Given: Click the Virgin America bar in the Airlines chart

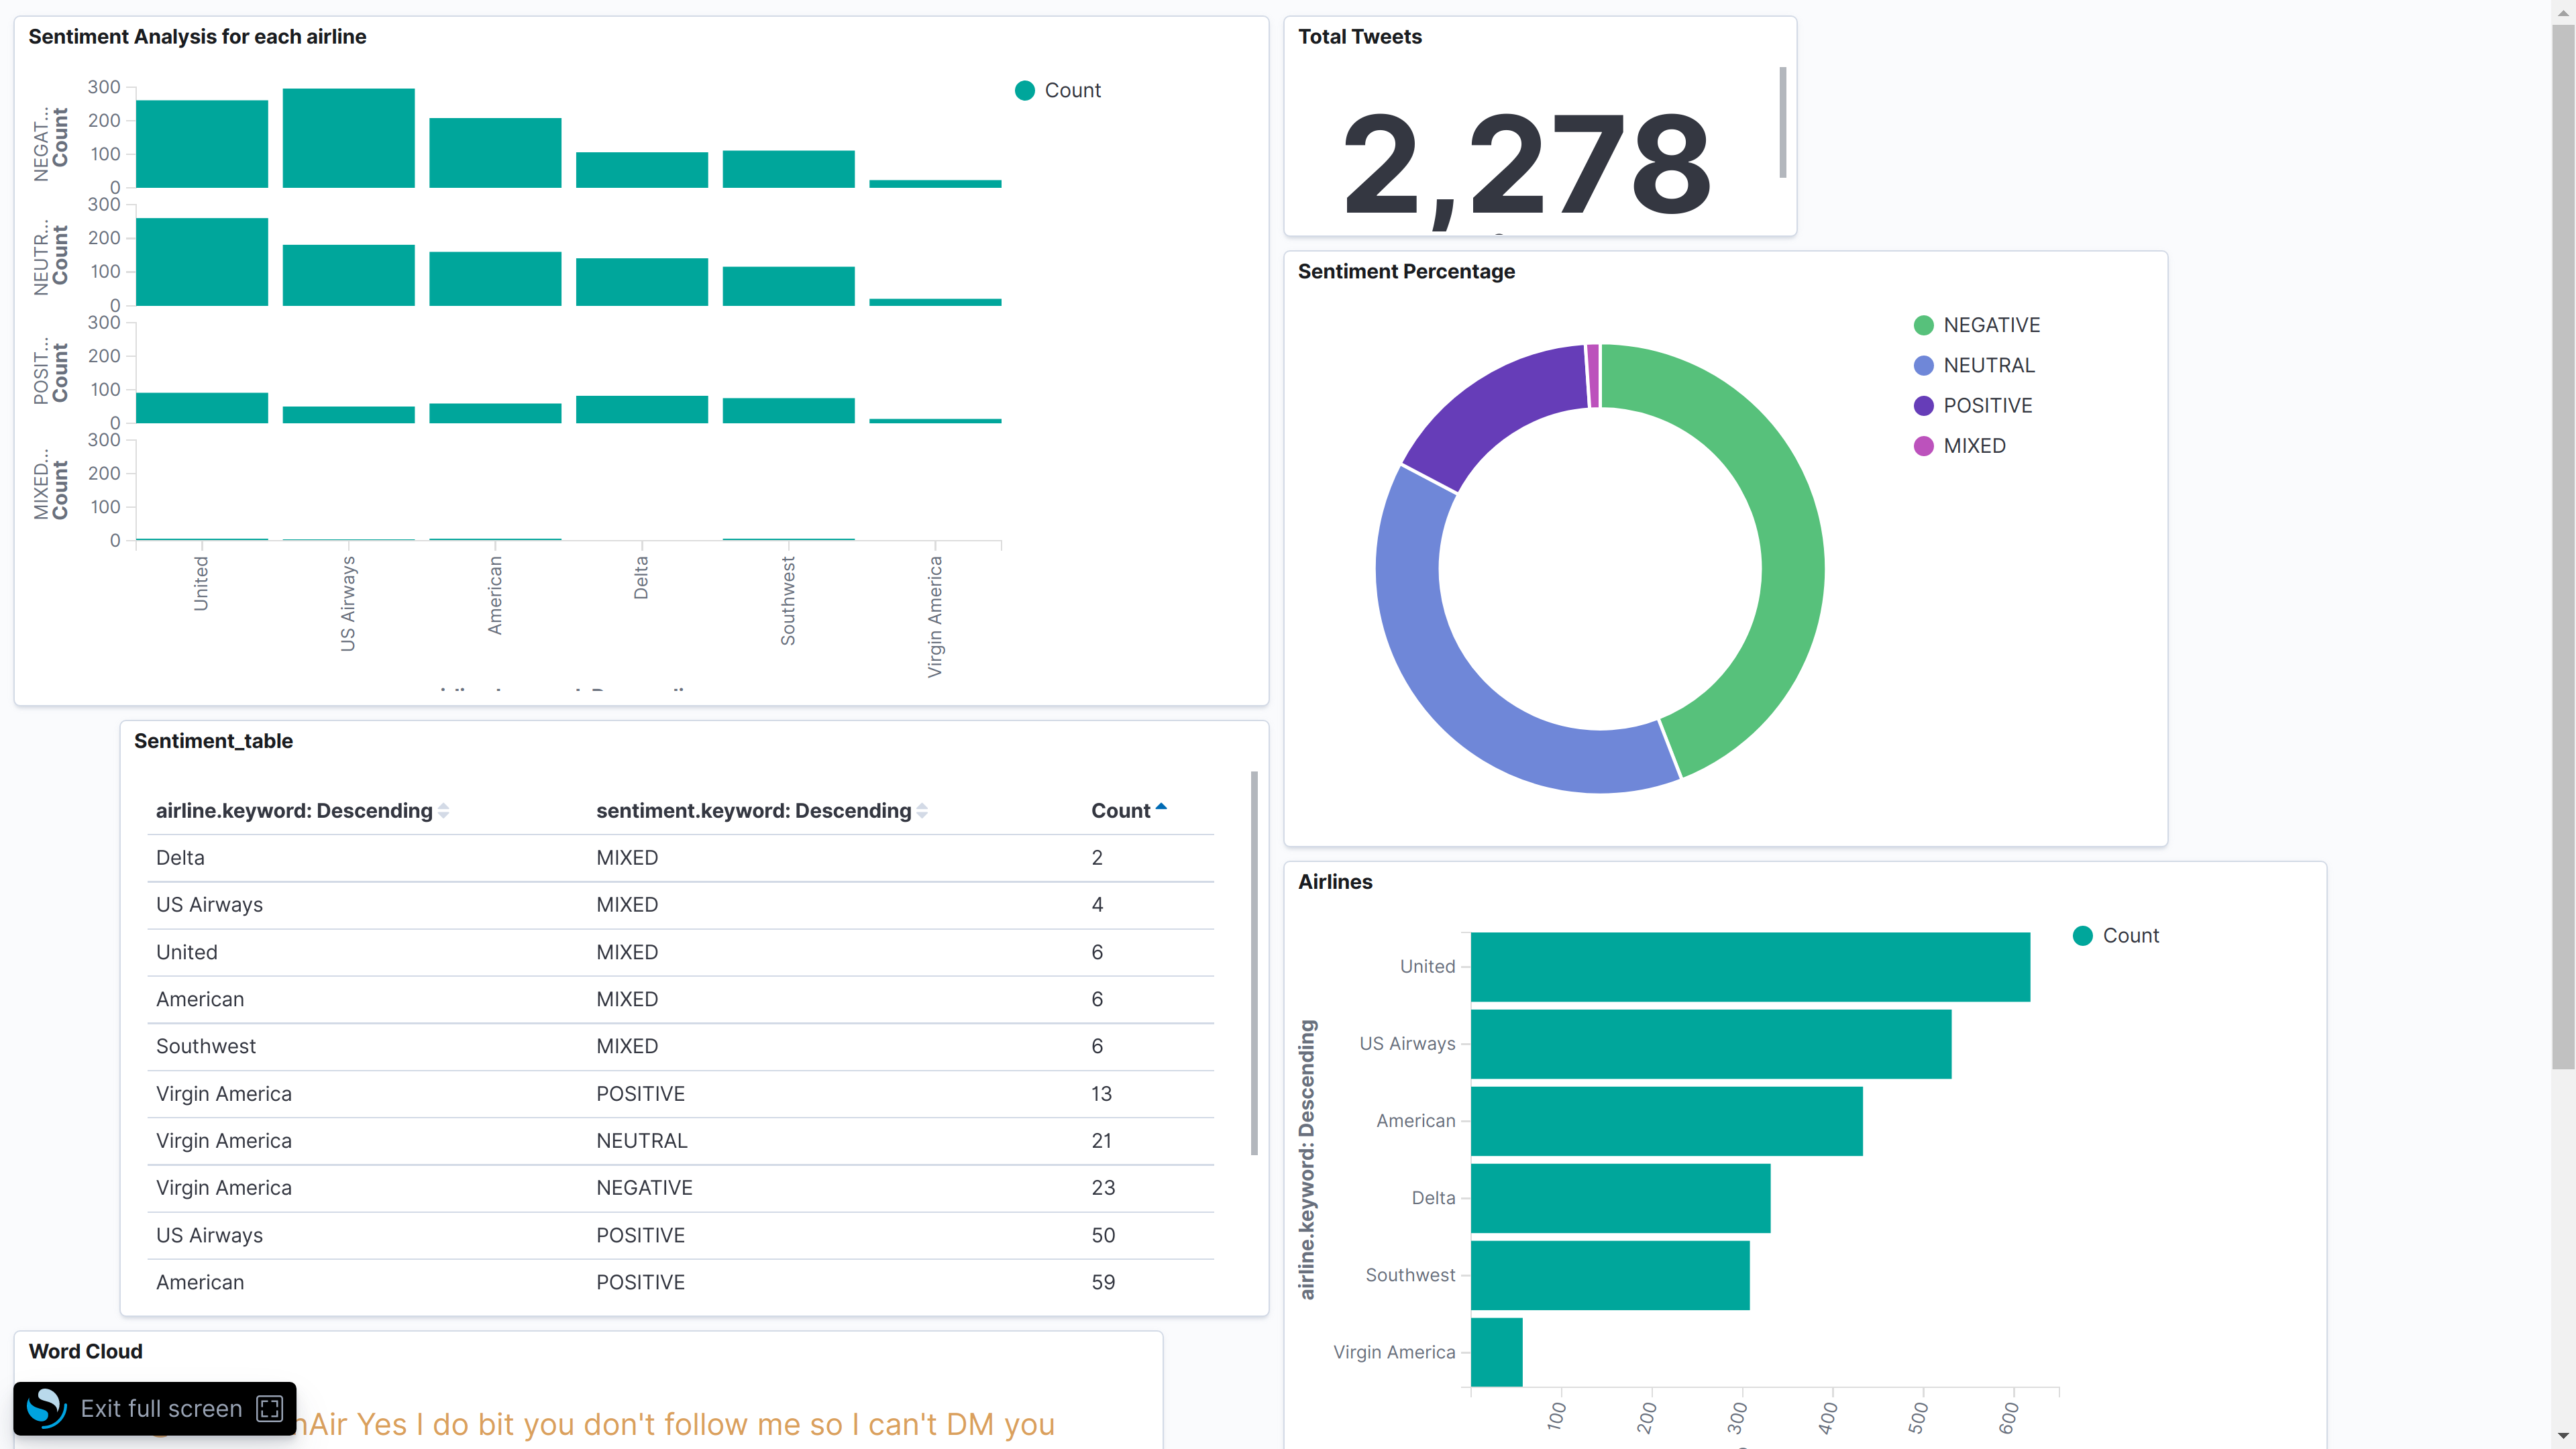Looking at the screenshot, I should coord(1496,1352).
